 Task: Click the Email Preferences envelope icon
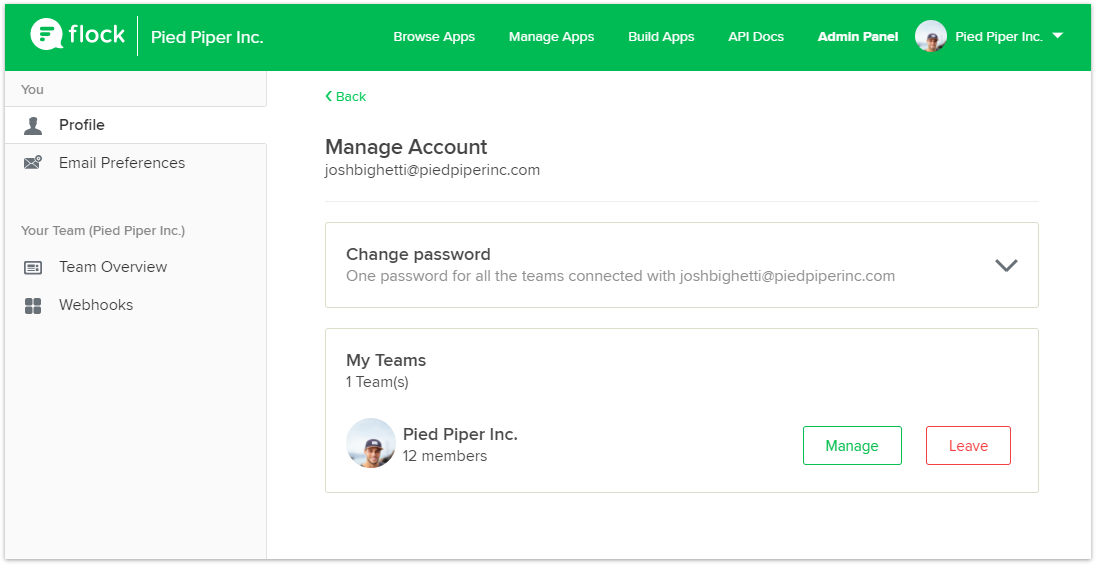point(32,163)
